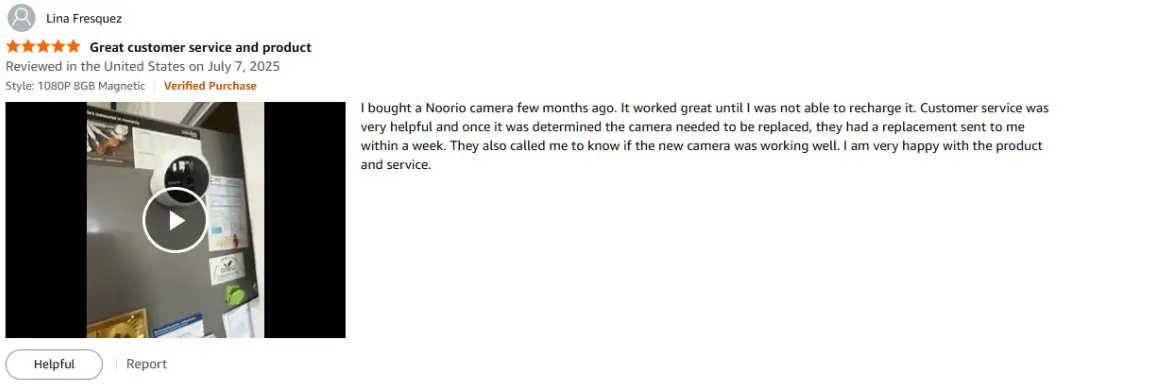Click the right black bar of the video
1168x390 pixels.
(x=305, y=220)
